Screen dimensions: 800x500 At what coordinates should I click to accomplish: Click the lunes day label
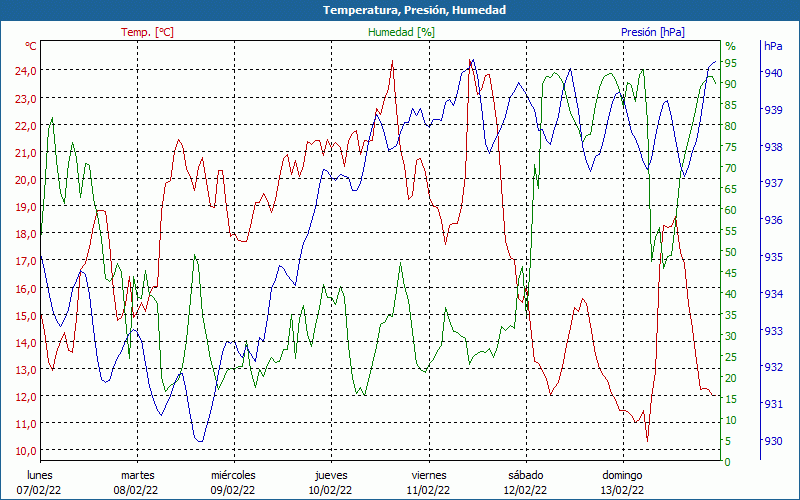click(x=39, y=476)
